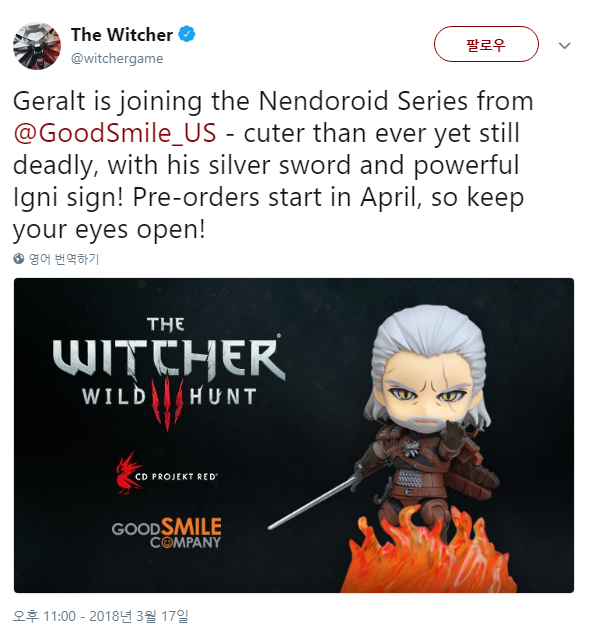The height and width of the screenshot is (637, 599).
Task: Click the wolf medallion on Geralt's chest
Action: click(412, 448)
